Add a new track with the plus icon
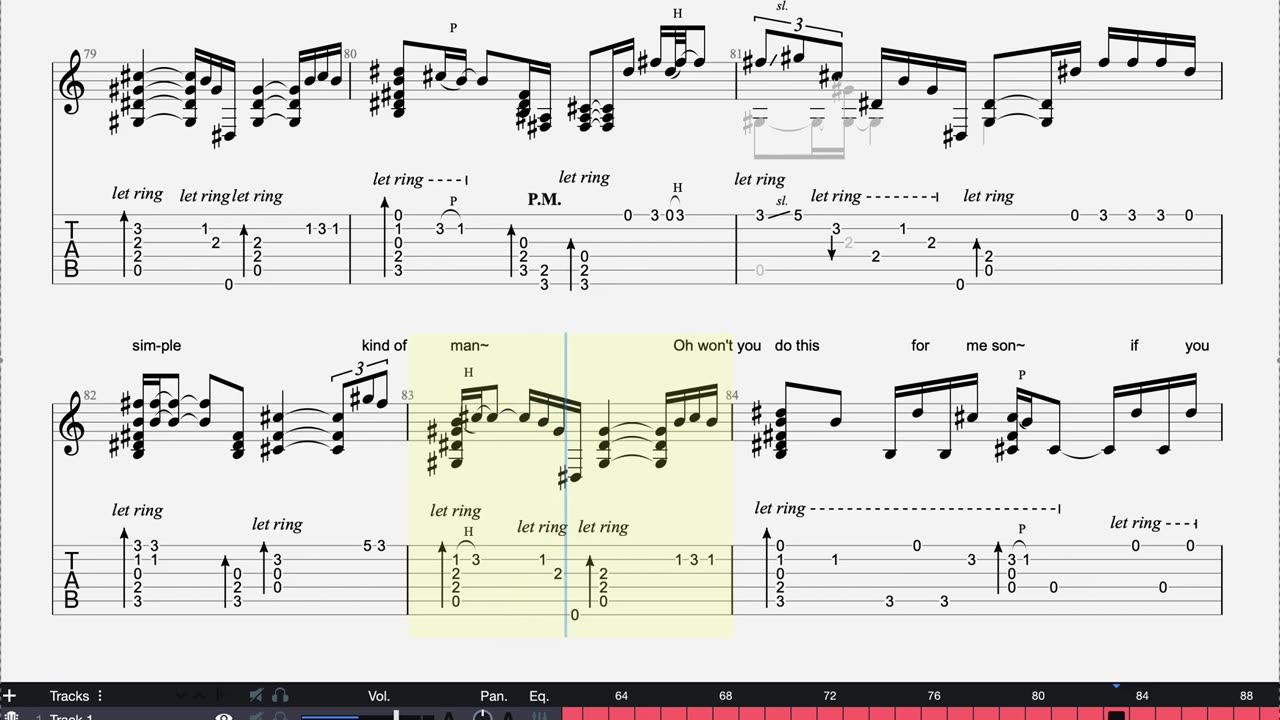The image size is (1280, 720). [9, 696]
